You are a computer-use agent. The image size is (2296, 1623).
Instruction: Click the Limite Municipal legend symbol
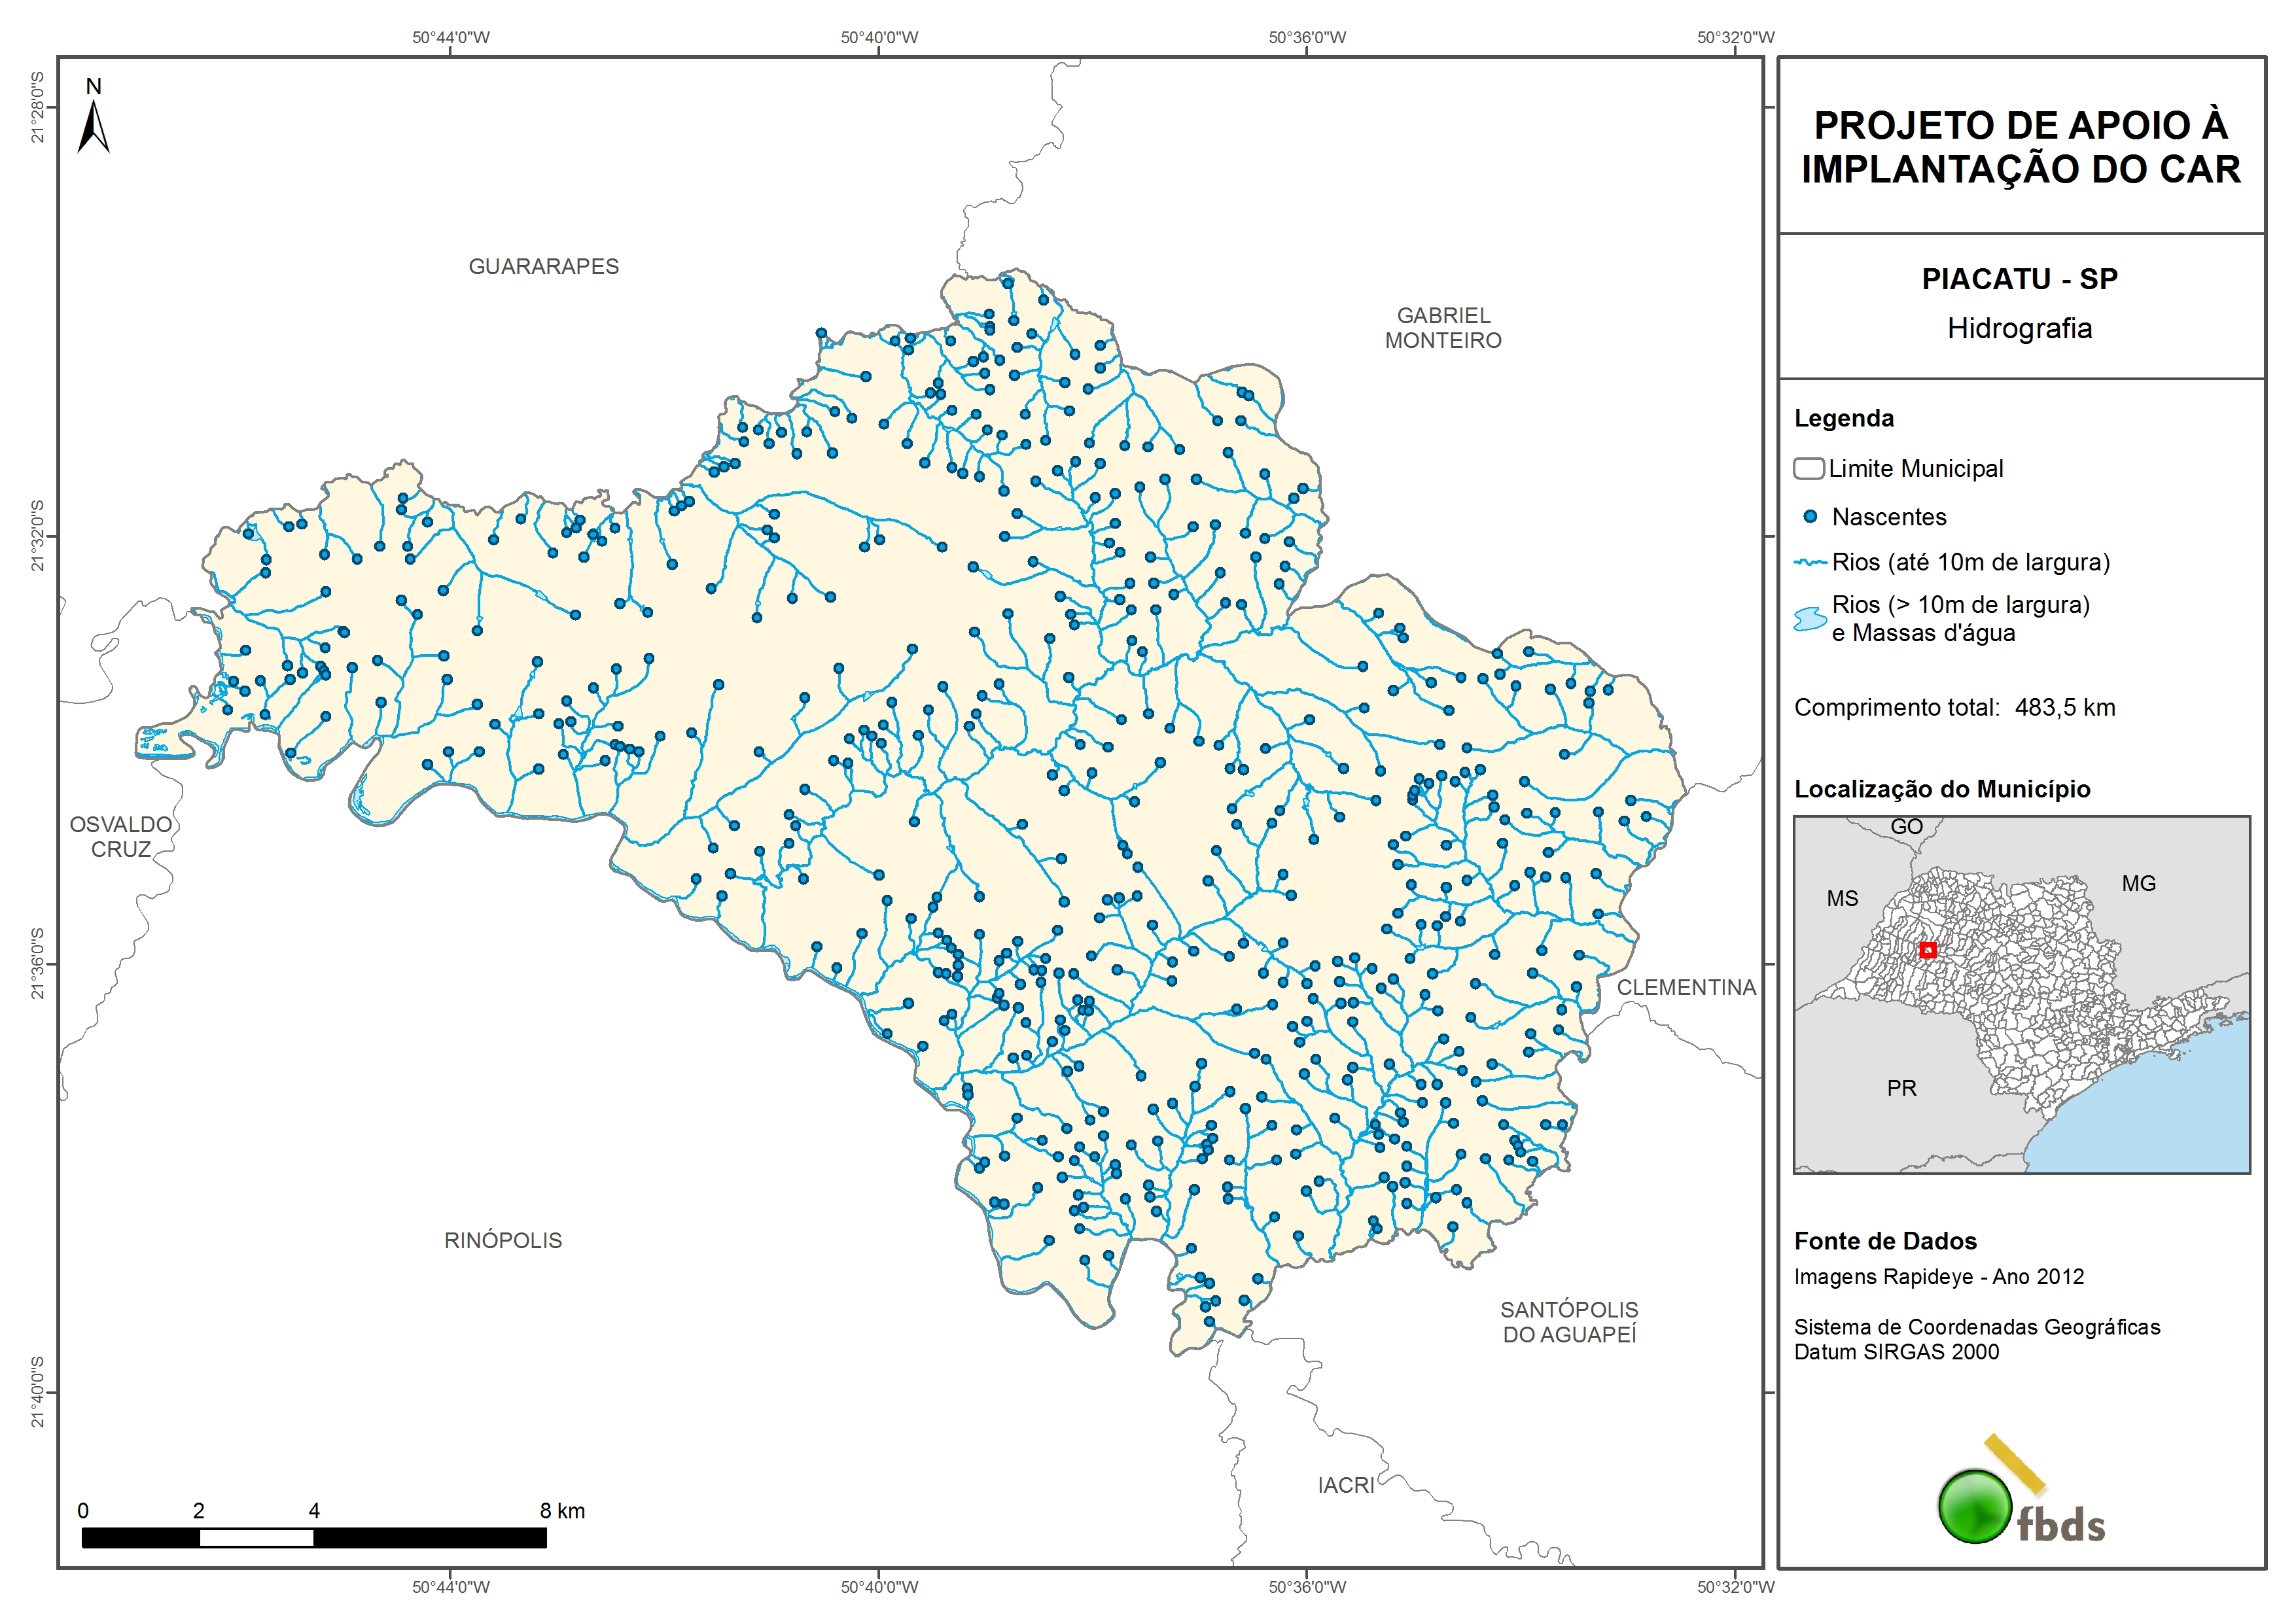coord(1809,468)
